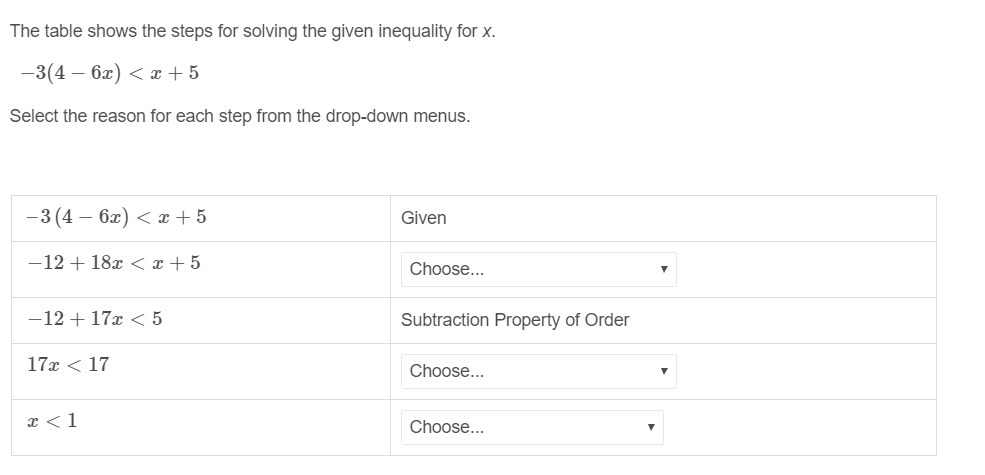Click the −12 + 18x < x + 5 step cell
The height and width of the screenshot is (475, 985).
point(201,270)
